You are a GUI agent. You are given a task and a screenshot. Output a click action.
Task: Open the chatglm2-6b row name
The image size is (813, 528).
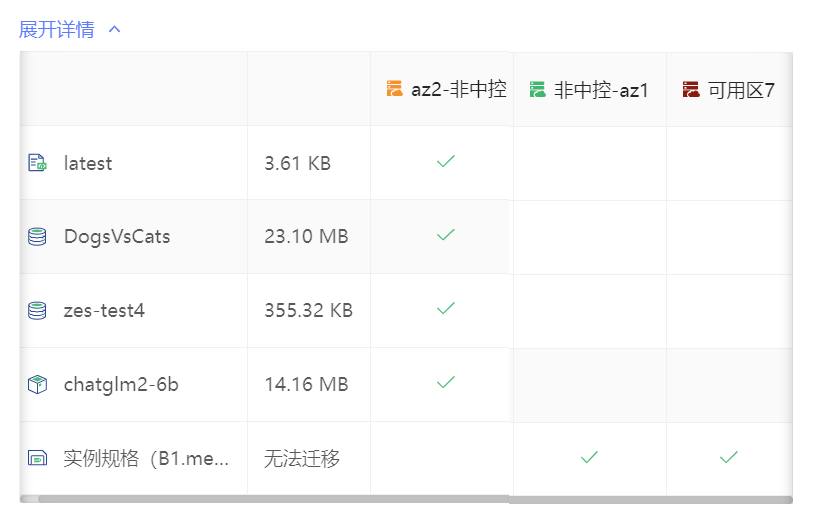coord(121,385)
